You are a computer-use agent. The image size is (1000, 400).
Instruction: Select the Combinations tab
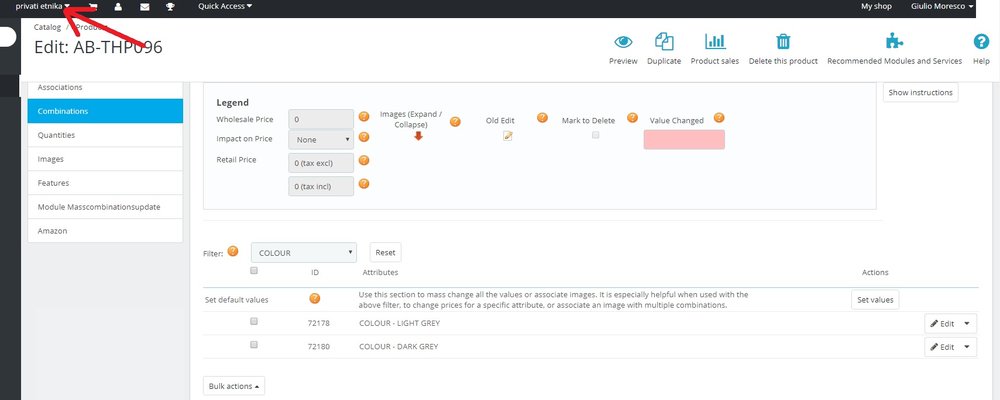click(x=105, y=111)
